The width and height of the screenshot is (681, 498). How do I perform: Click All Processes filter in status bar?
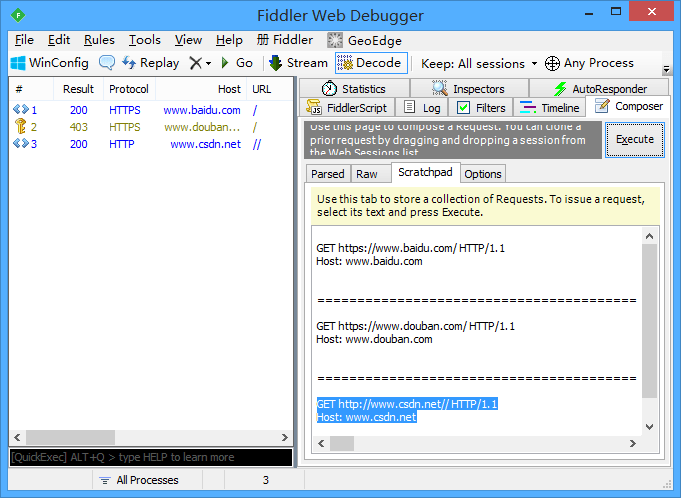(x=139, y=480)
